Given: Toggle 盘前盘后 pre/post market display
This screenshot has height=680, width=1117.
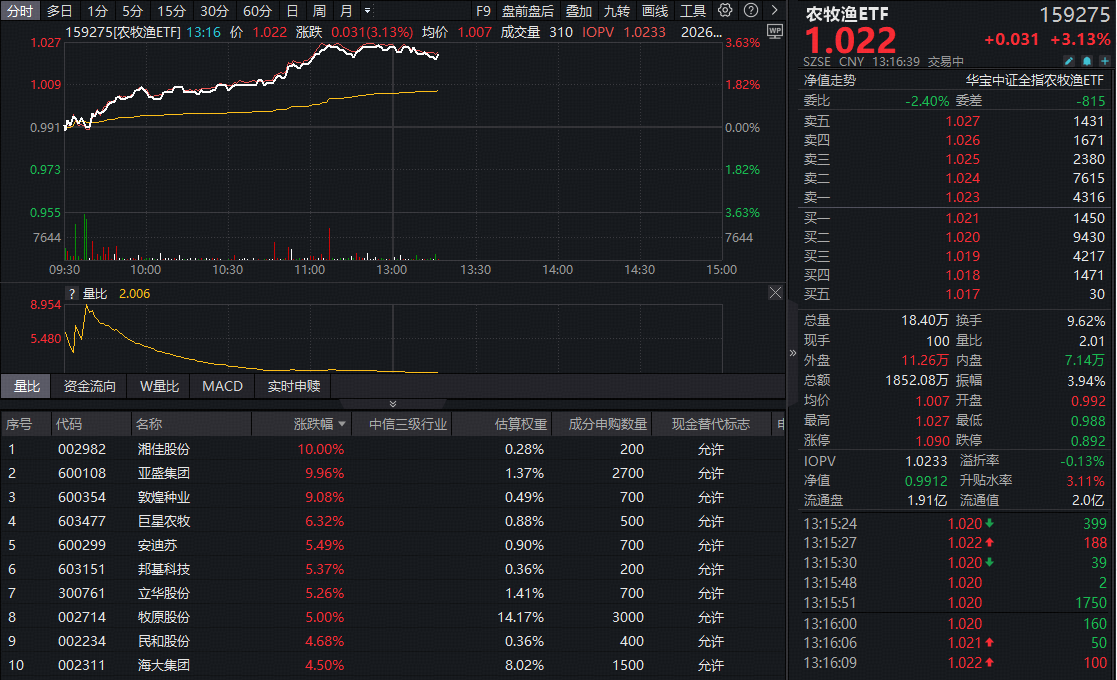Looking at the screenshot, I should tap(527, 10).
